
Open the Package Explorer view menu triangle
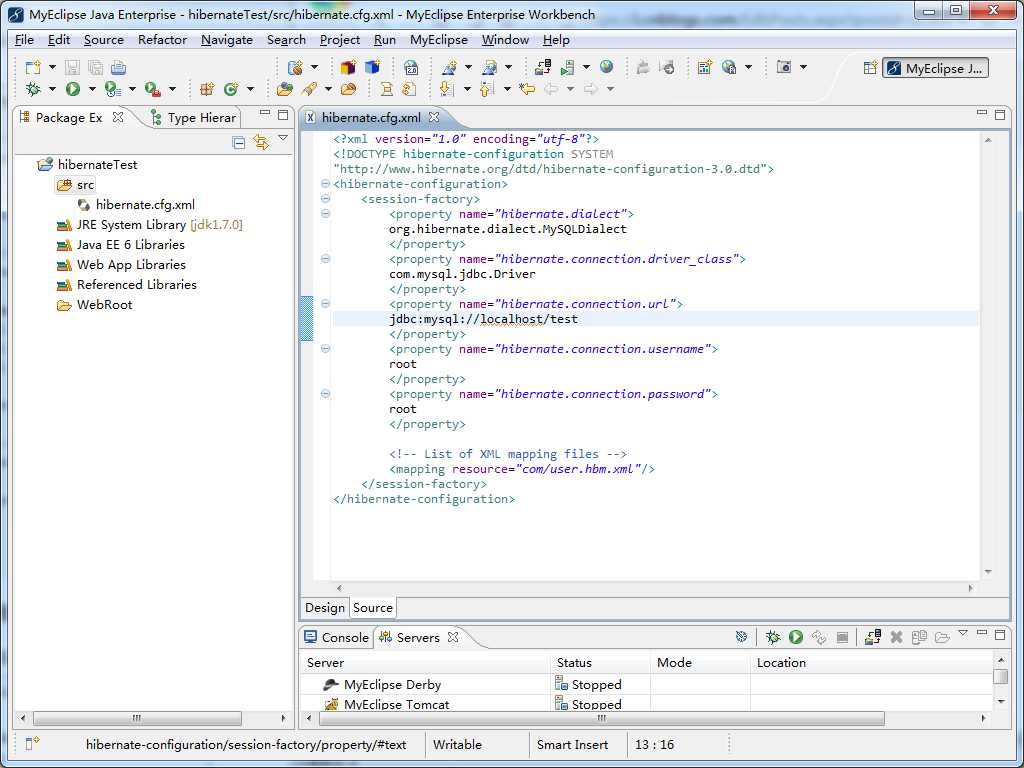pyautogui.click(x=283, y=138)
